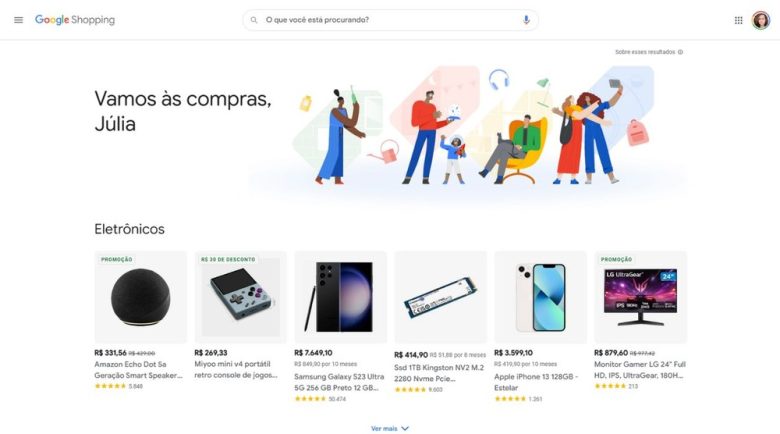This screenshot has width=780, height=434.
Task: Select the Apple iPhone 13 128GB thumbnail
Action: 541,297
